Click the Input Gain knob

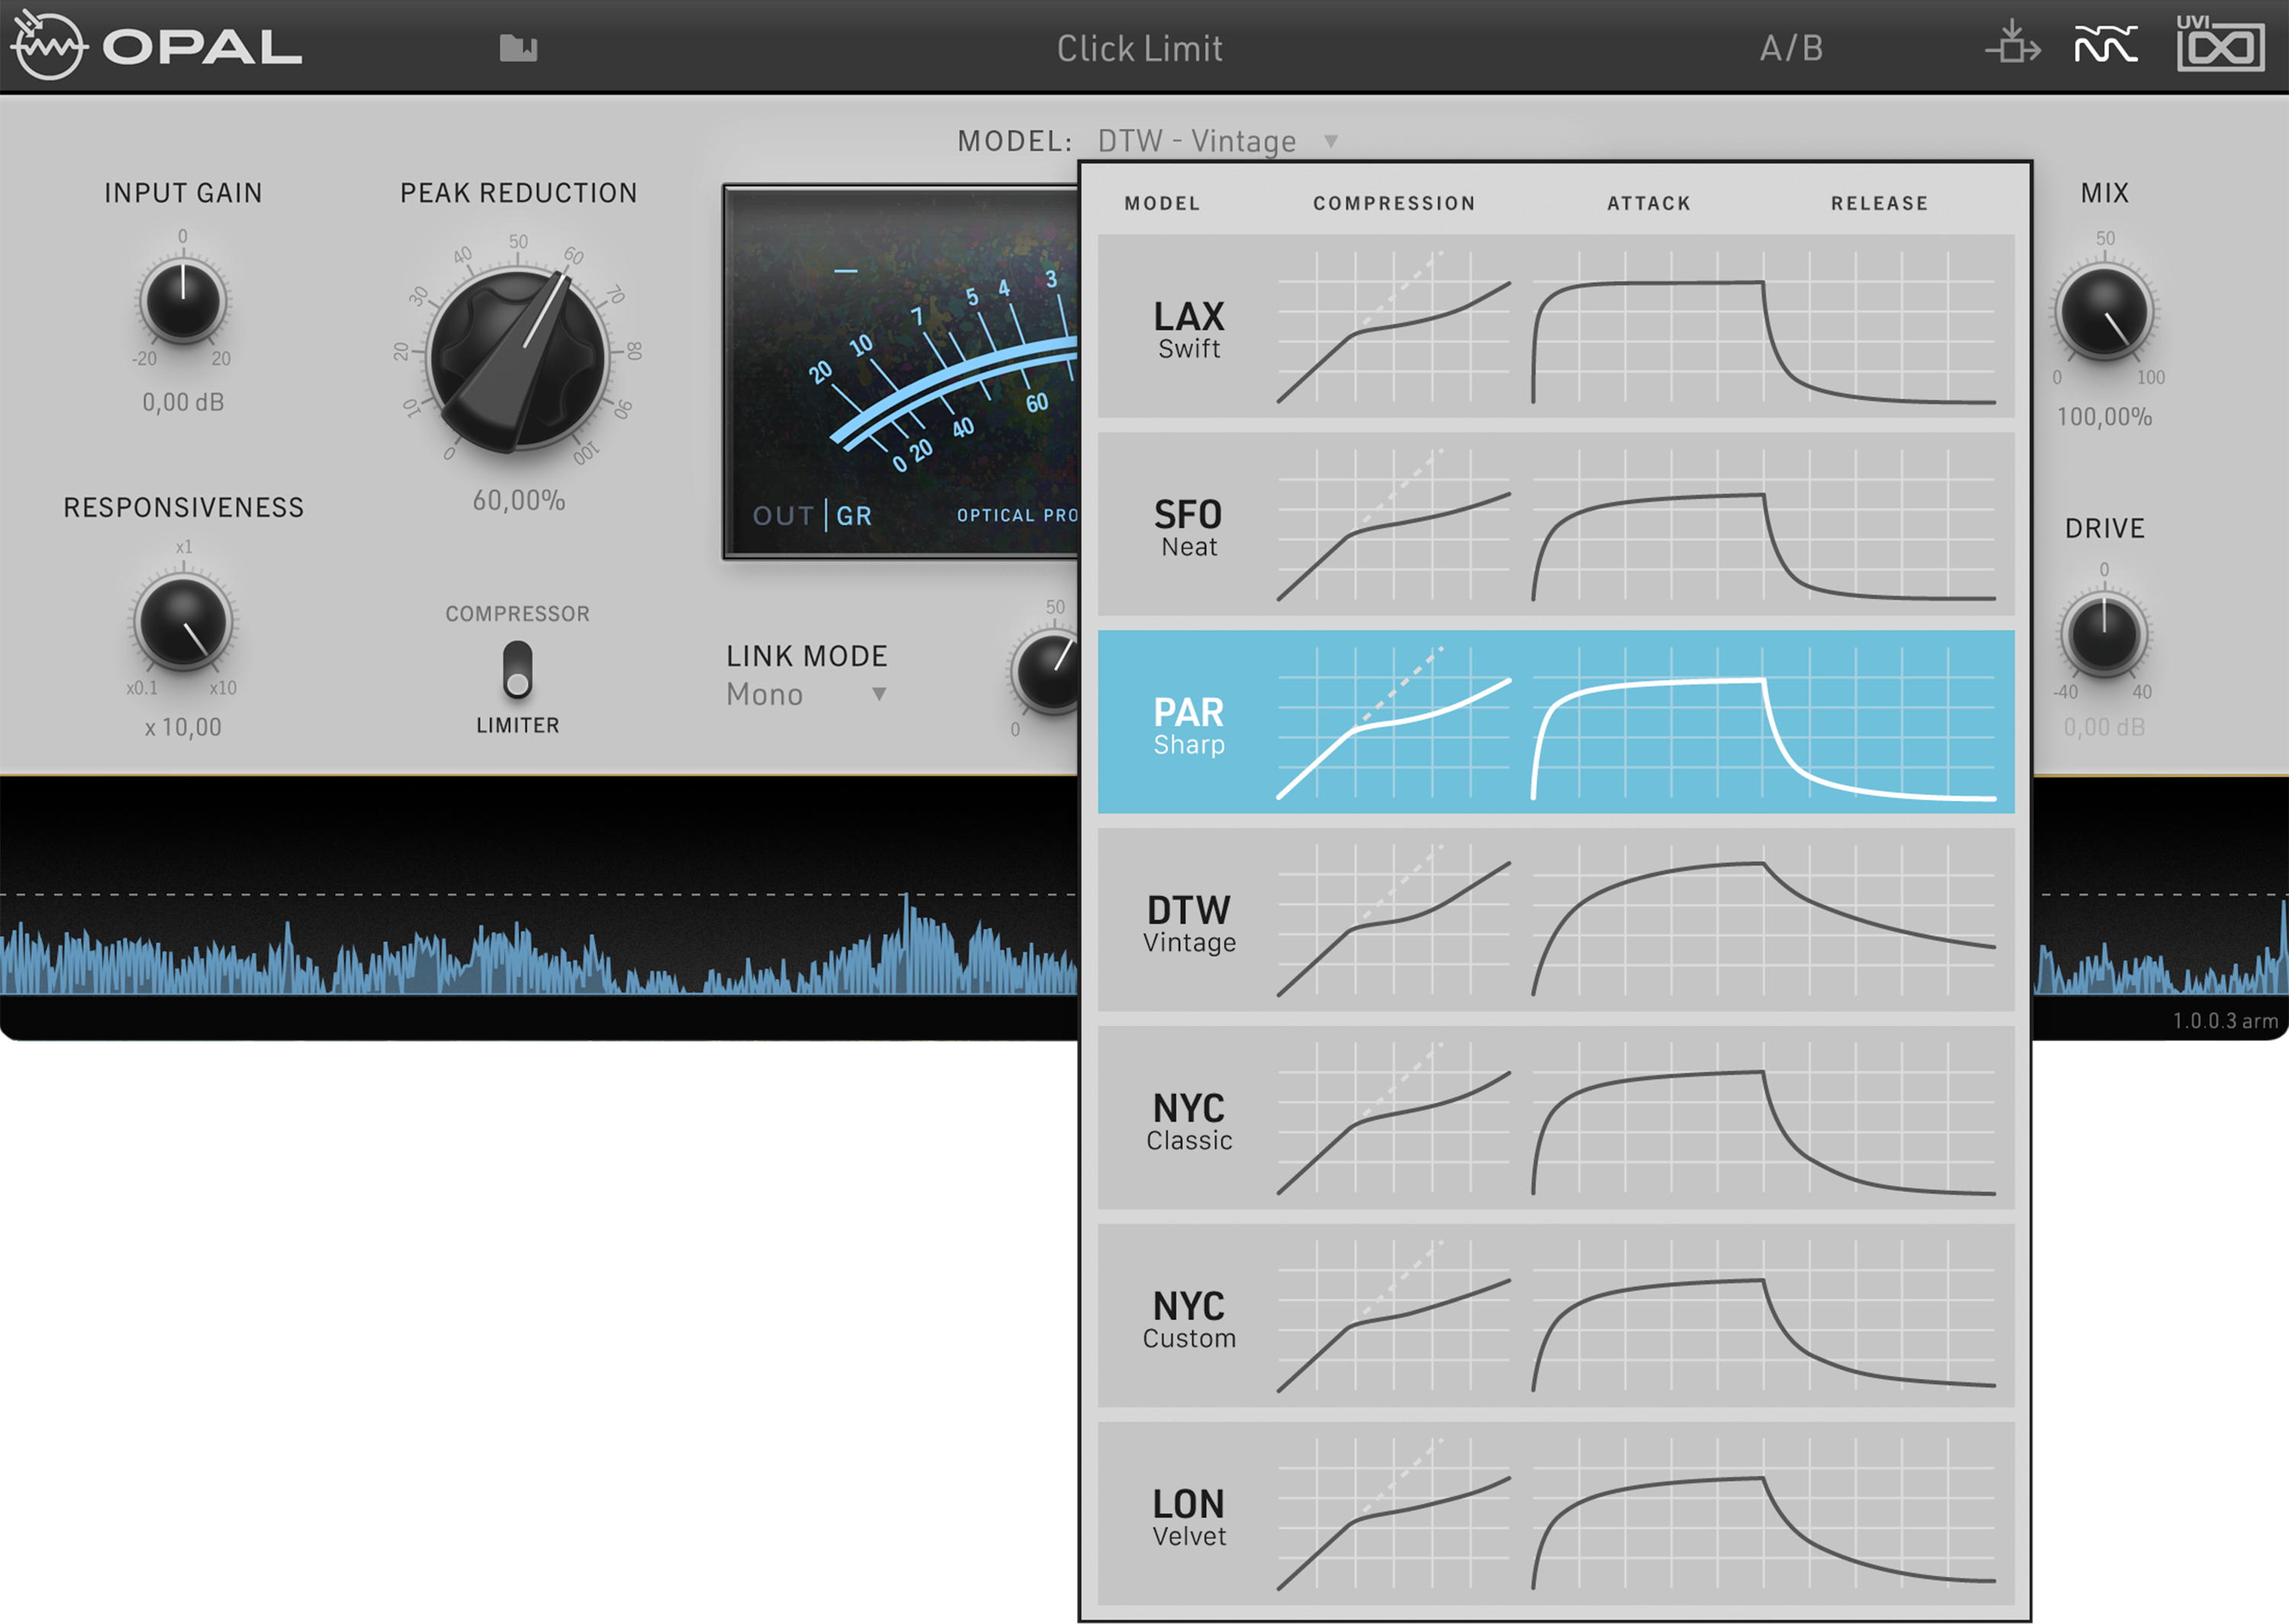pos(183,301)
